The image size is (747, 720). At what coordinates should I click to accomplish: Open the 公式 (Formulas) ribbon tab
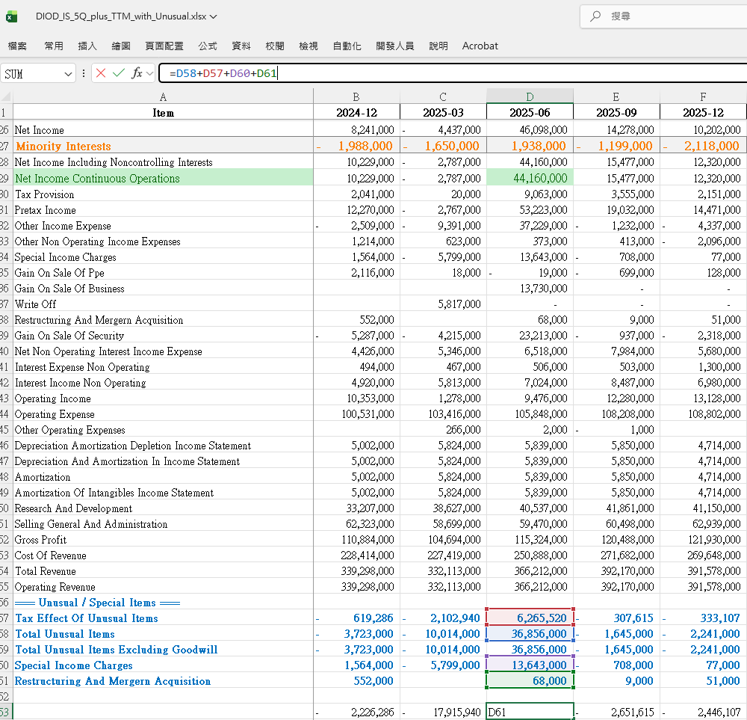(207, 46)
